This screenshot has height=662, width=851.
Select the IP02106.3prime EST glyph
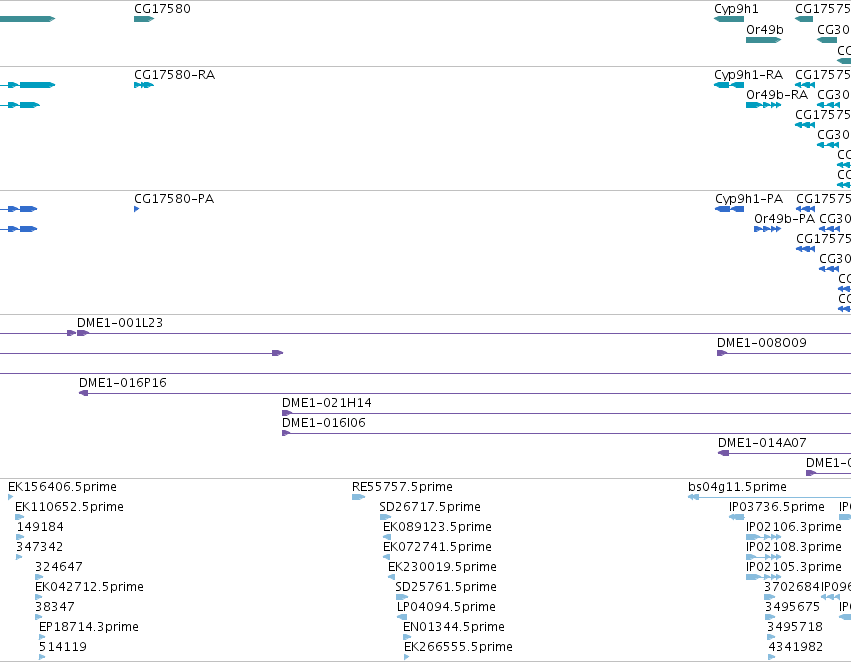pos(764,537)
